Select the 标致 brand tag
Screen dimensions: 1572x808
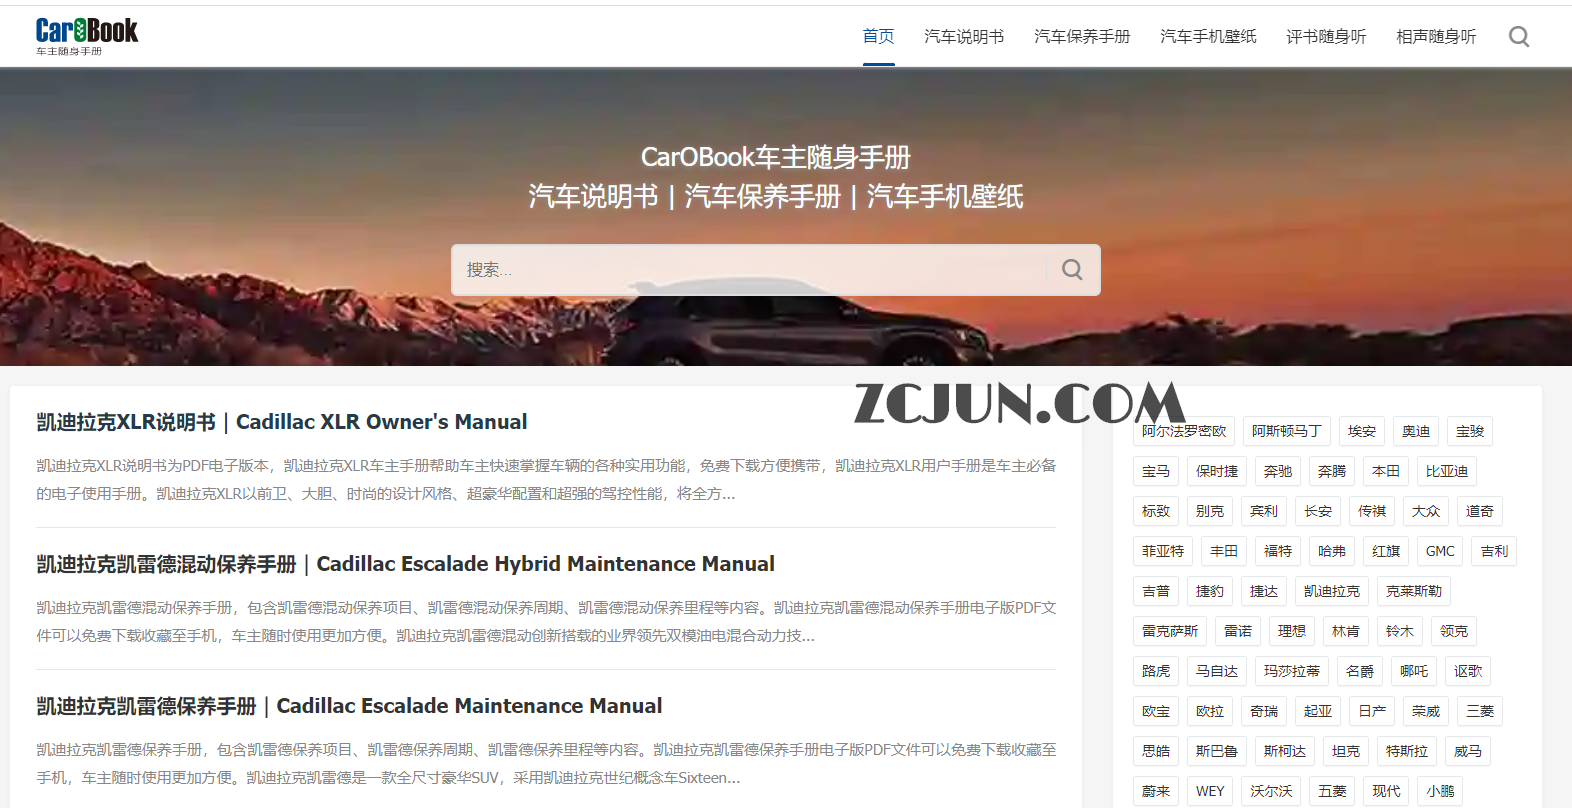[1156, 511]
